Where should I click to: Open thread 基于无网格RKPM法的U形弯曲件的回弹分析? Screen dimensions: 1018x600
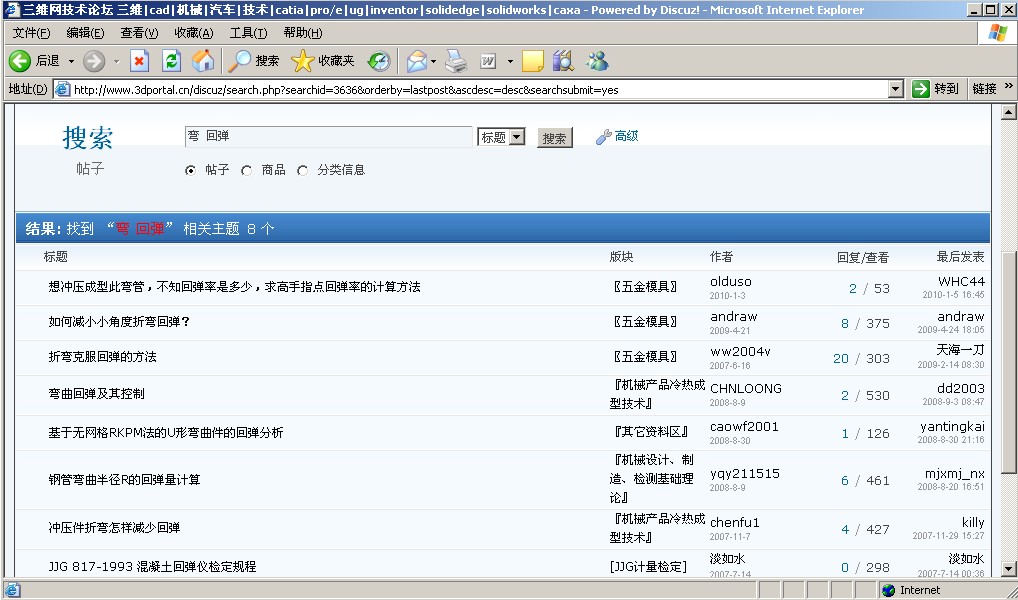coord(166,432)
